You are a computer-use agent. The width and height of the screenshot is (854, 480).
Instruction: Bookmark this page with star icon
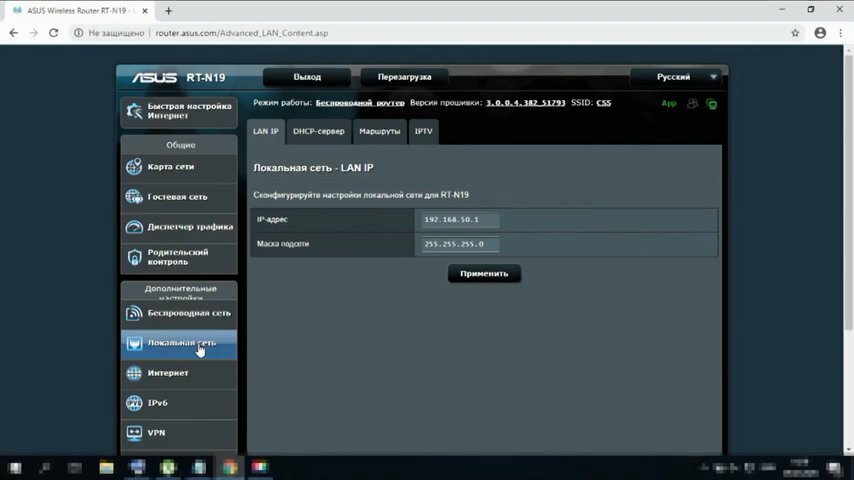click(x=795, y=33)
